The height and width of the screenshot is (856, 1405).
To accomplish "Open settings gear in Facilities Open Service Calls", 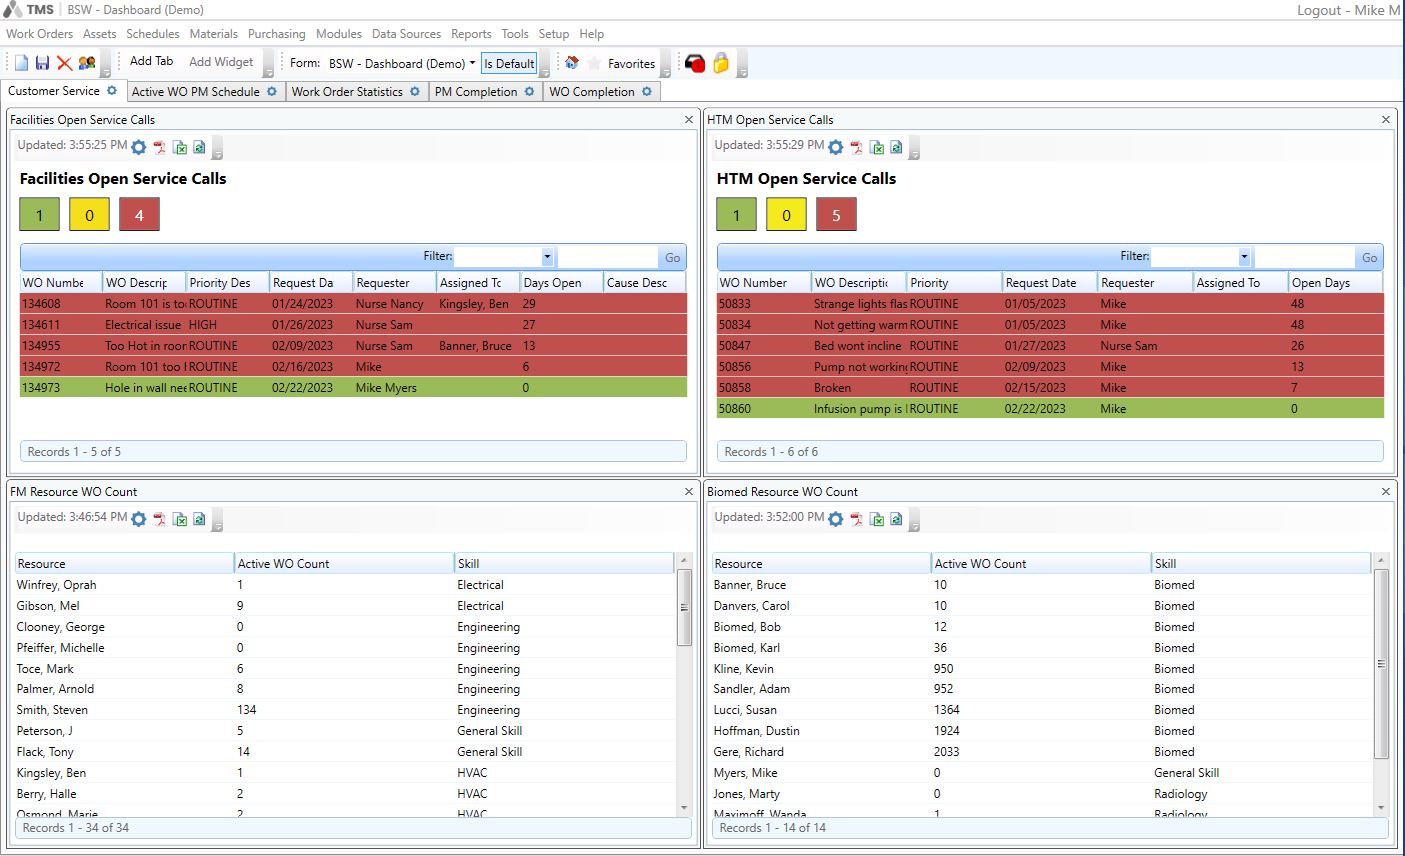I will (139, 147).
